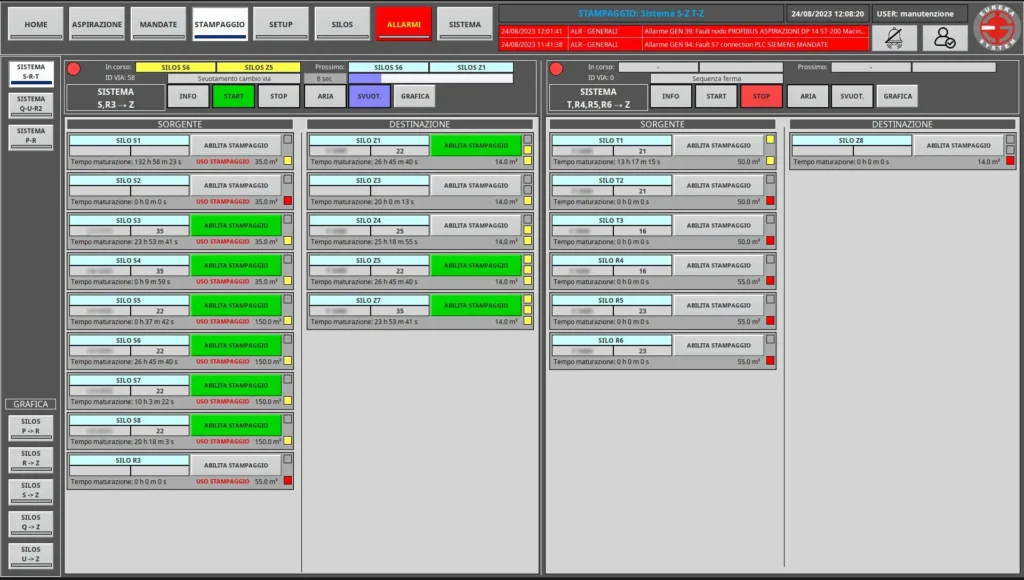Toggle the checkbox on Silo Z3 row
Image resolution: width=1024 pixels, height=580 pixels.
tap(528, 179)
